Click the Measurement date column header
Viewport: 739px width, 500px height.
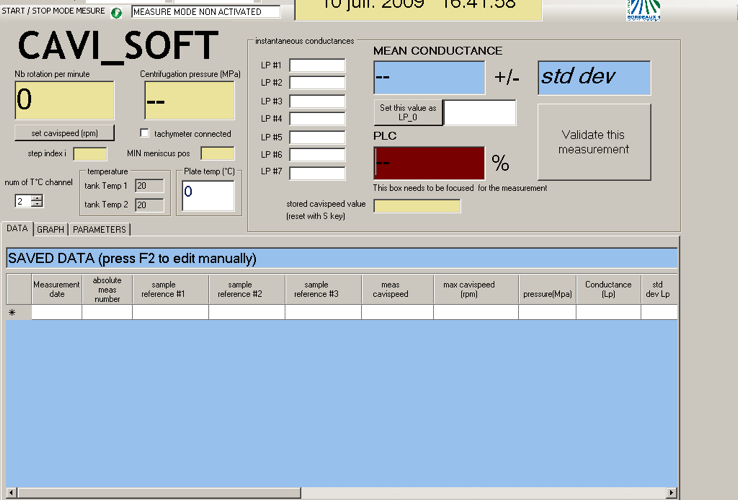click(56, 290)
